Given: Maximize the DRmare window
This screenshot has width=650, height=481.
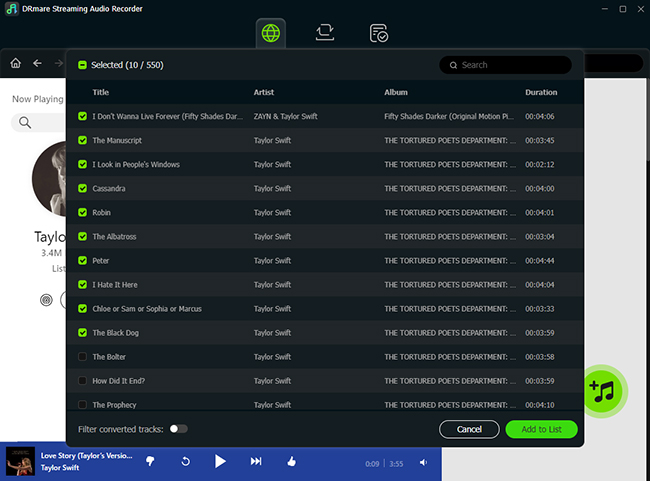Looking at the screenshot, I should pyautogui.click(x=623, y=9).
